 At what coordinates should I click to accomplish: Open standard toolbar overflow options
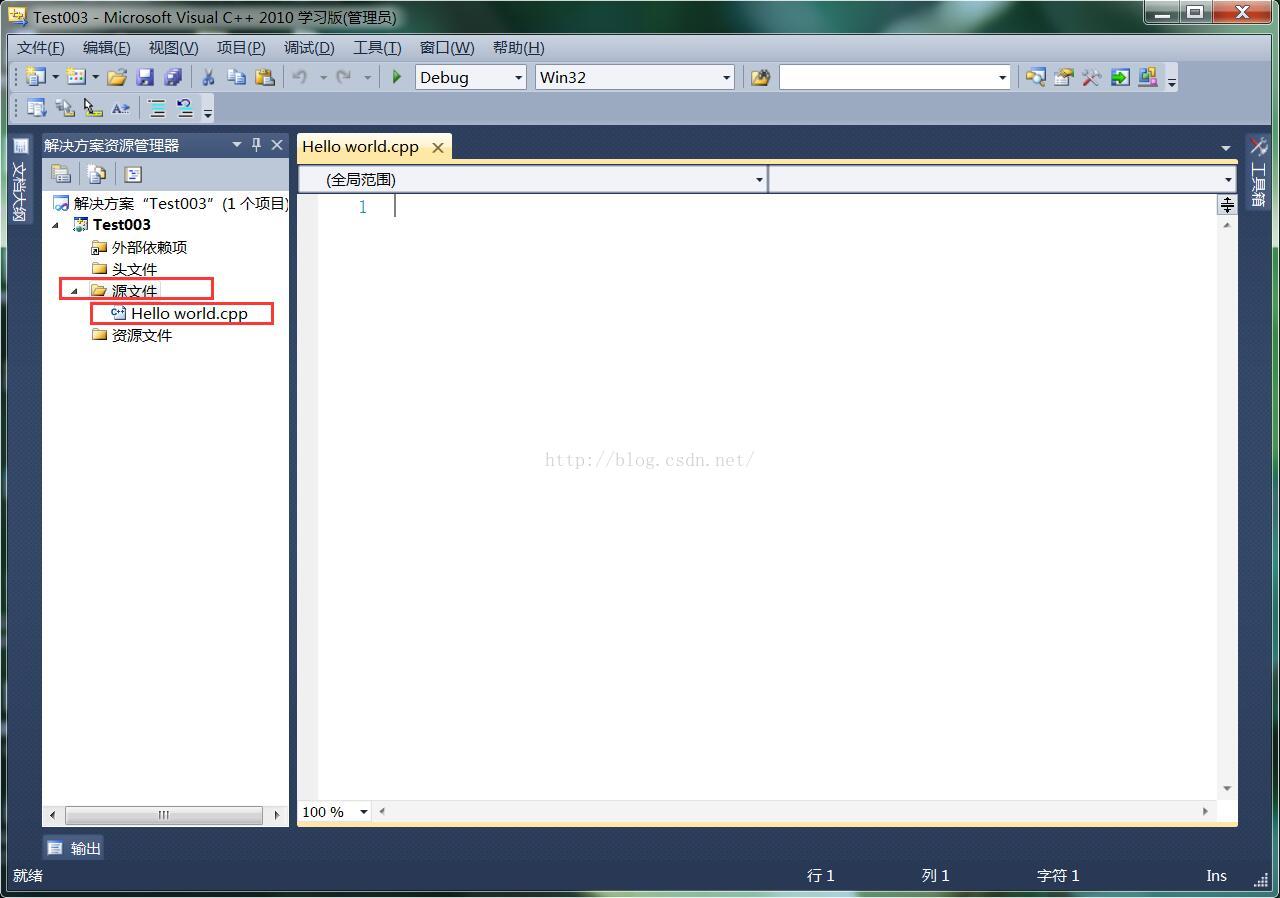coord(1172,80)
